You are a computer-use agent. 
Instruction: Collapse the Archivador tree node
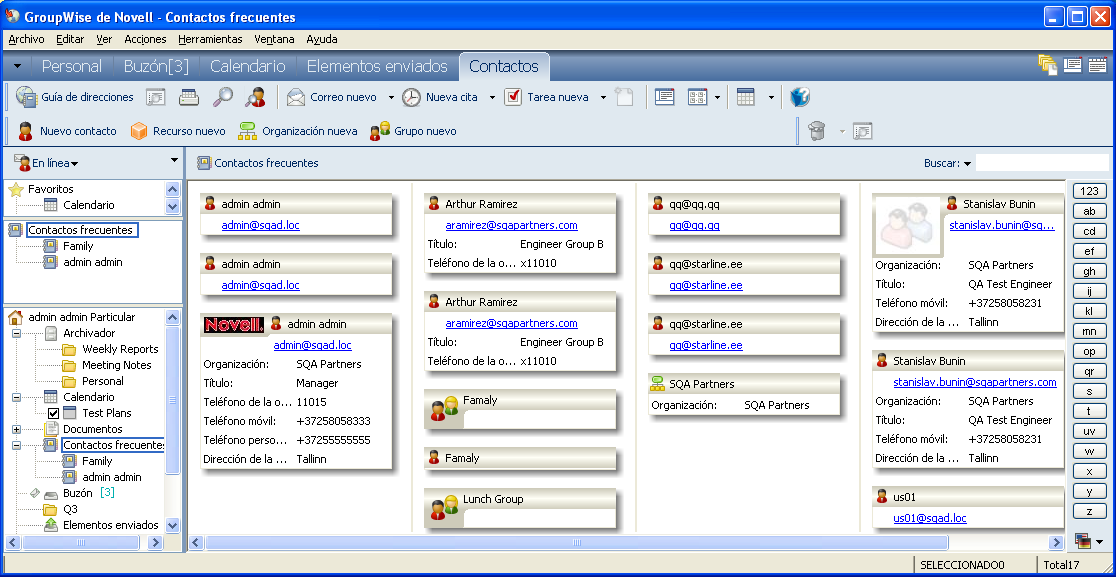click(16, 333)
